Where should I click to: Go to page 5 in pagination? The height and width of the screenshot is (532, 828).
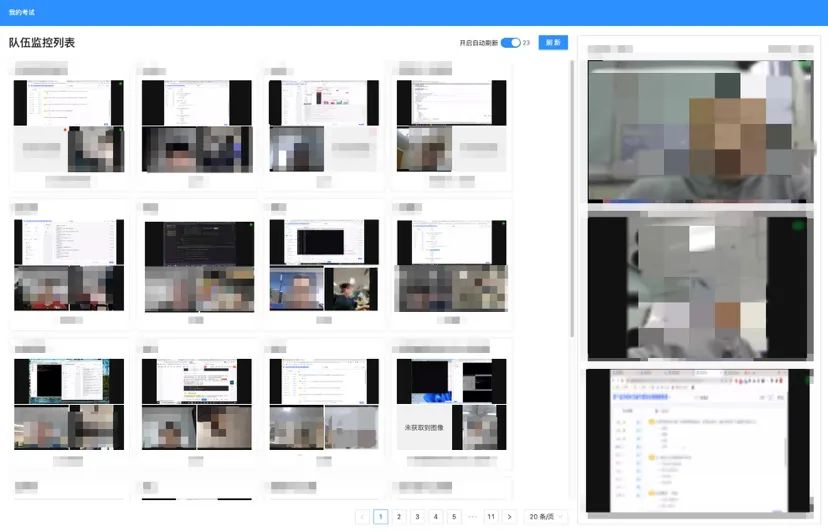pos(454,517)
